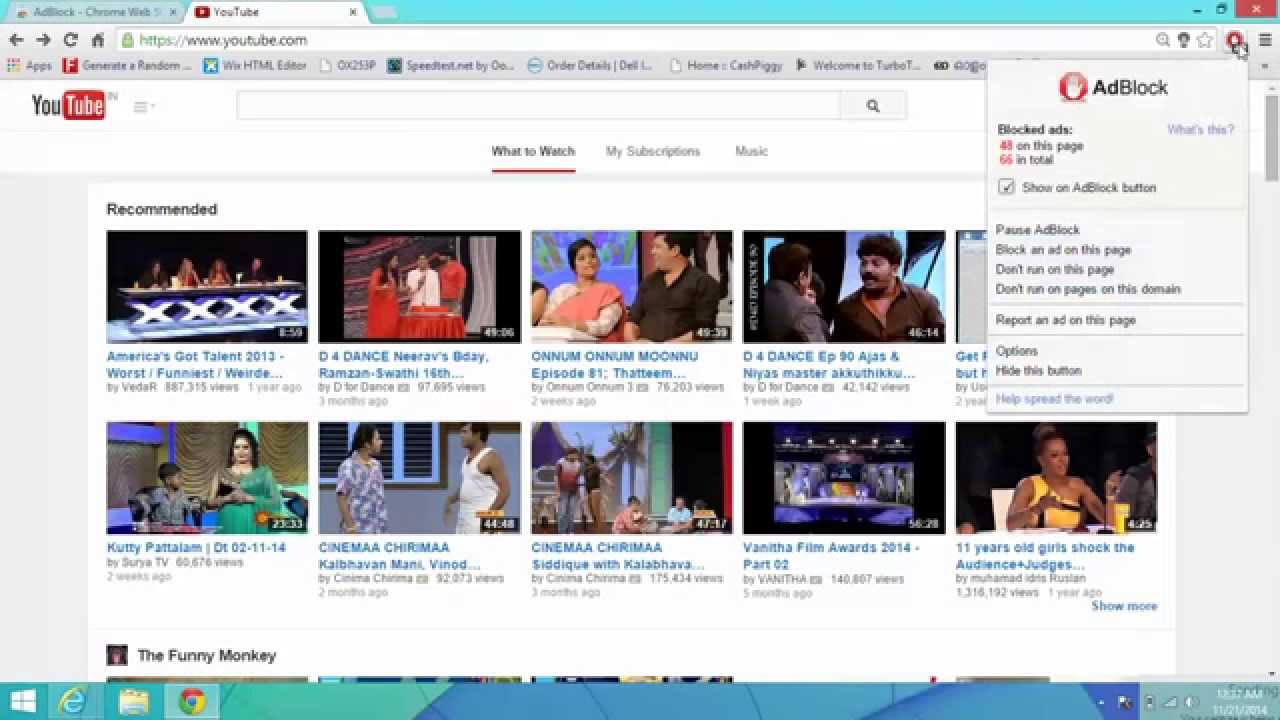Open the 11 years old girls thumbnail
Viewport: 1280px width, 720px height.
click(x=1056, y=478)
